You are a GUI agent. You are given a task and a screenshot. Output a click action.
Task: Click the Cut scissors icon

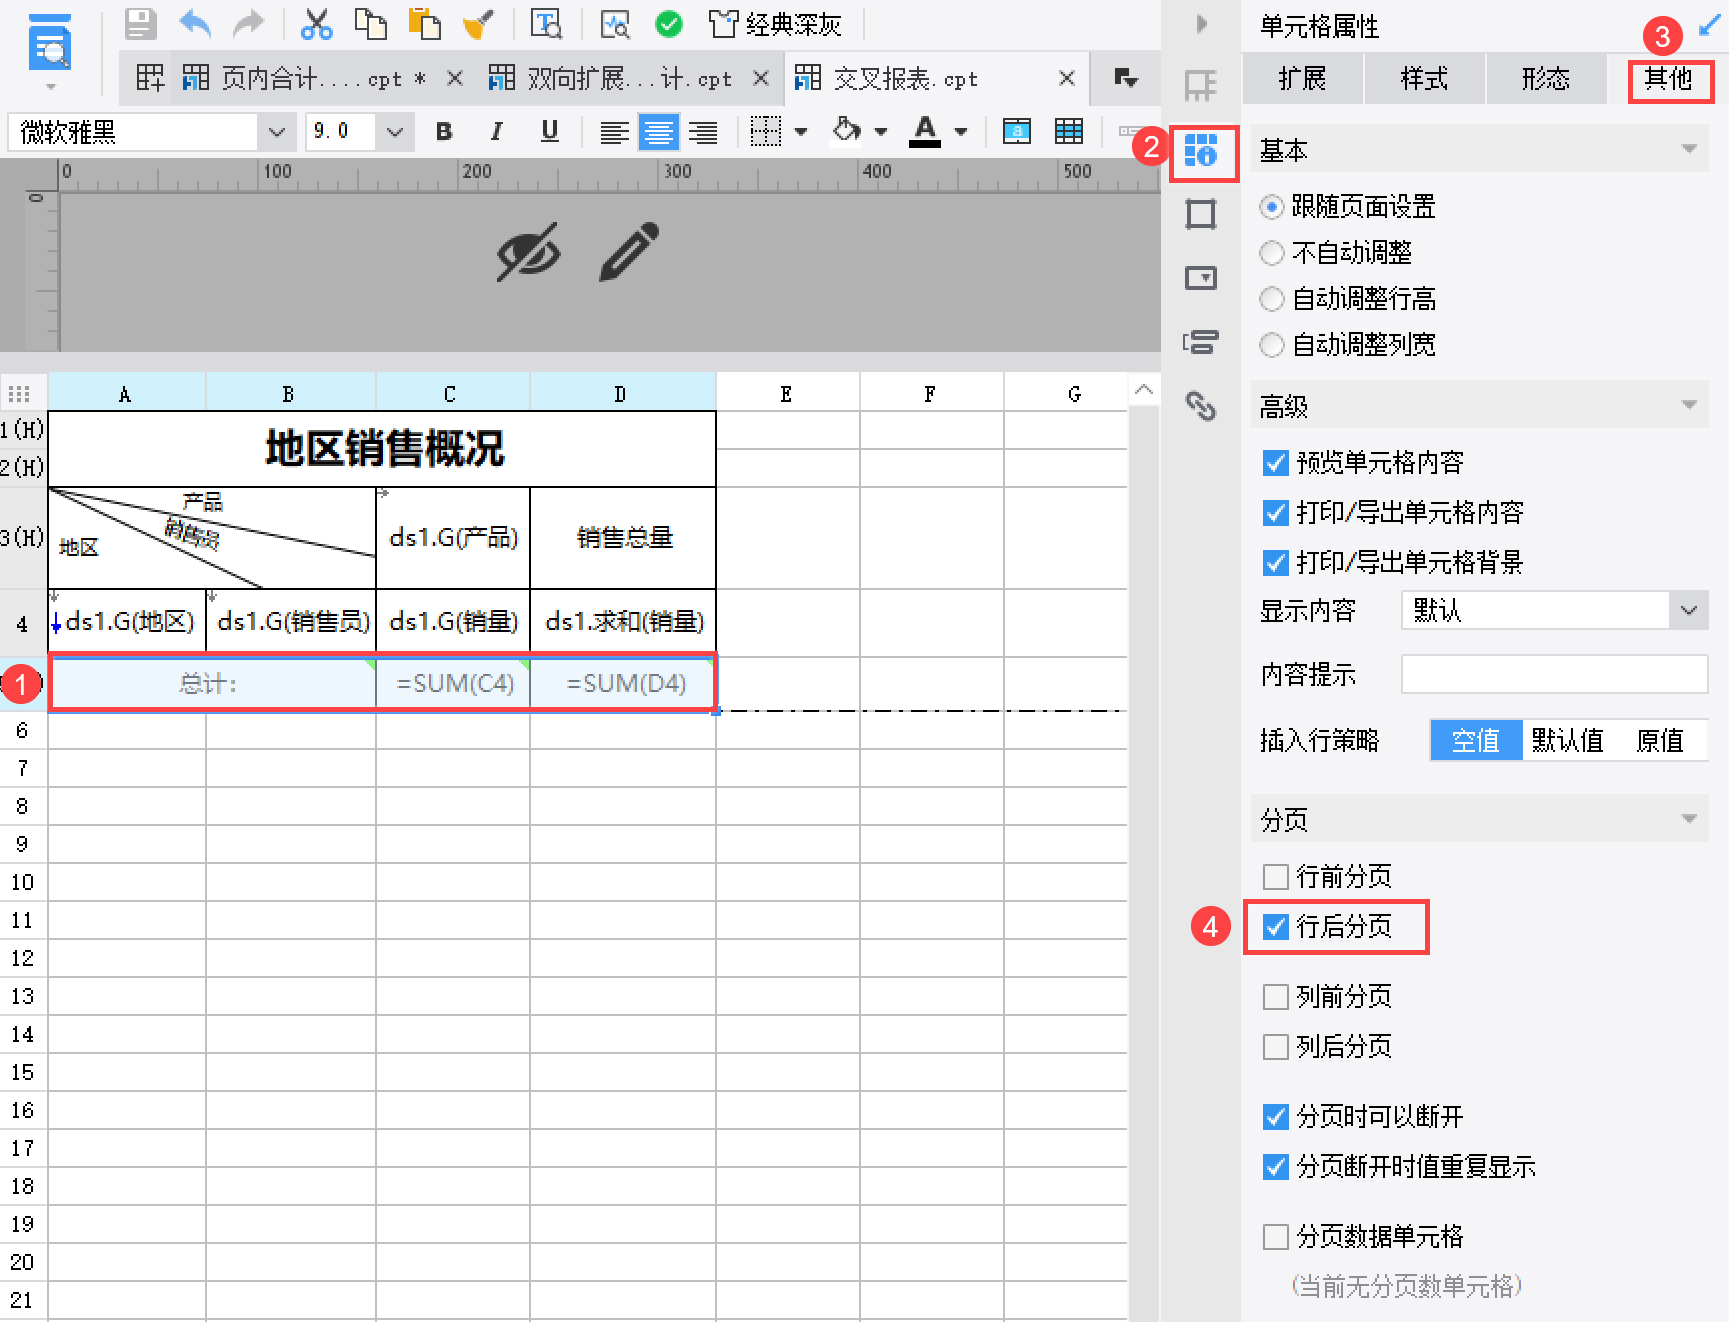pyautogui.click(x=316, y=24)
